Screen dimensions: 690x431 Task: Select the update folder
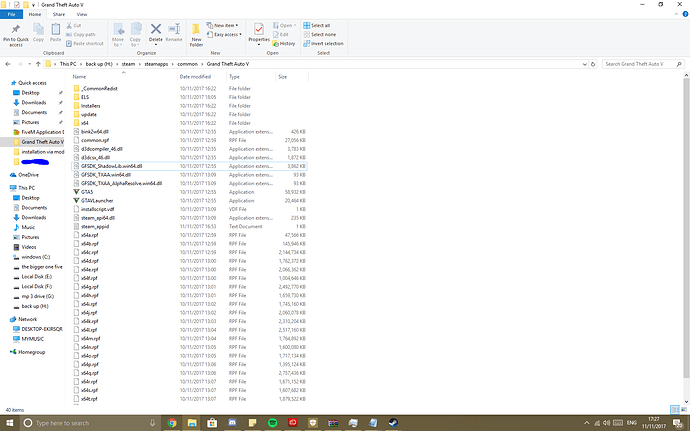pos(89,114)
